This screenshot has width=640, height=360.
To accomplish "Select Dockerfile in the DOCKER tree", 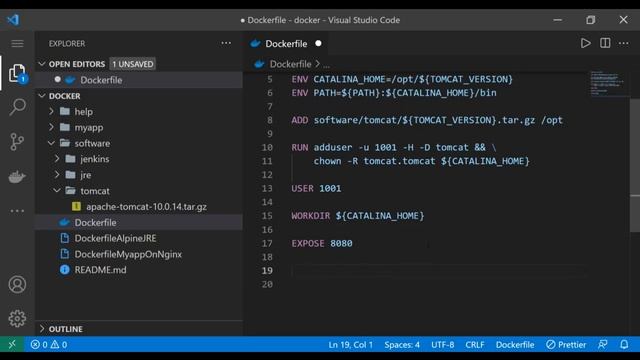I will [139, 222].
